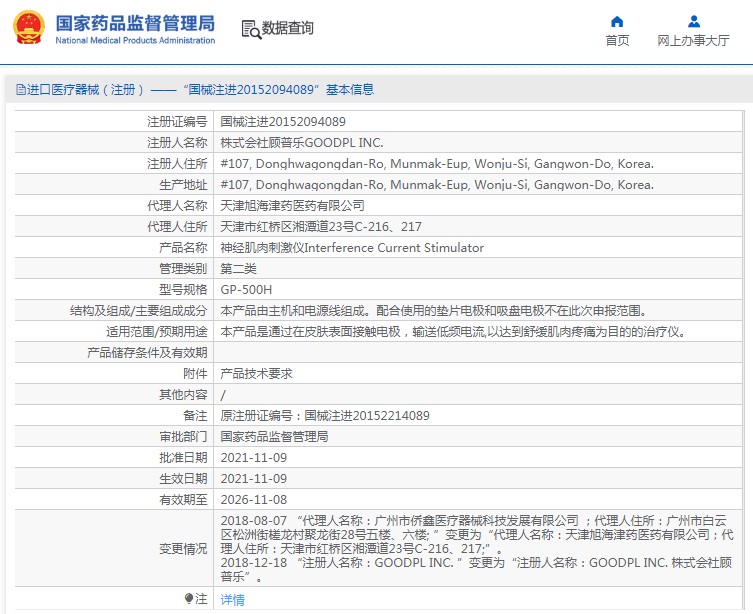Click the national emblem logo

(29, 27)
